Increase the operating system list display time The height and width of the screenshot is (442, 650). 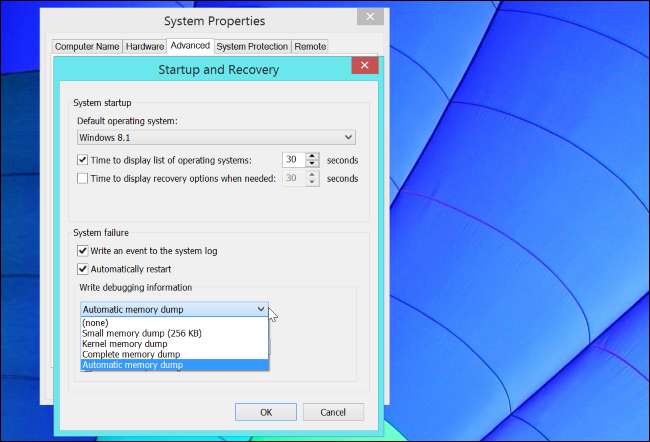coord(313,156)
